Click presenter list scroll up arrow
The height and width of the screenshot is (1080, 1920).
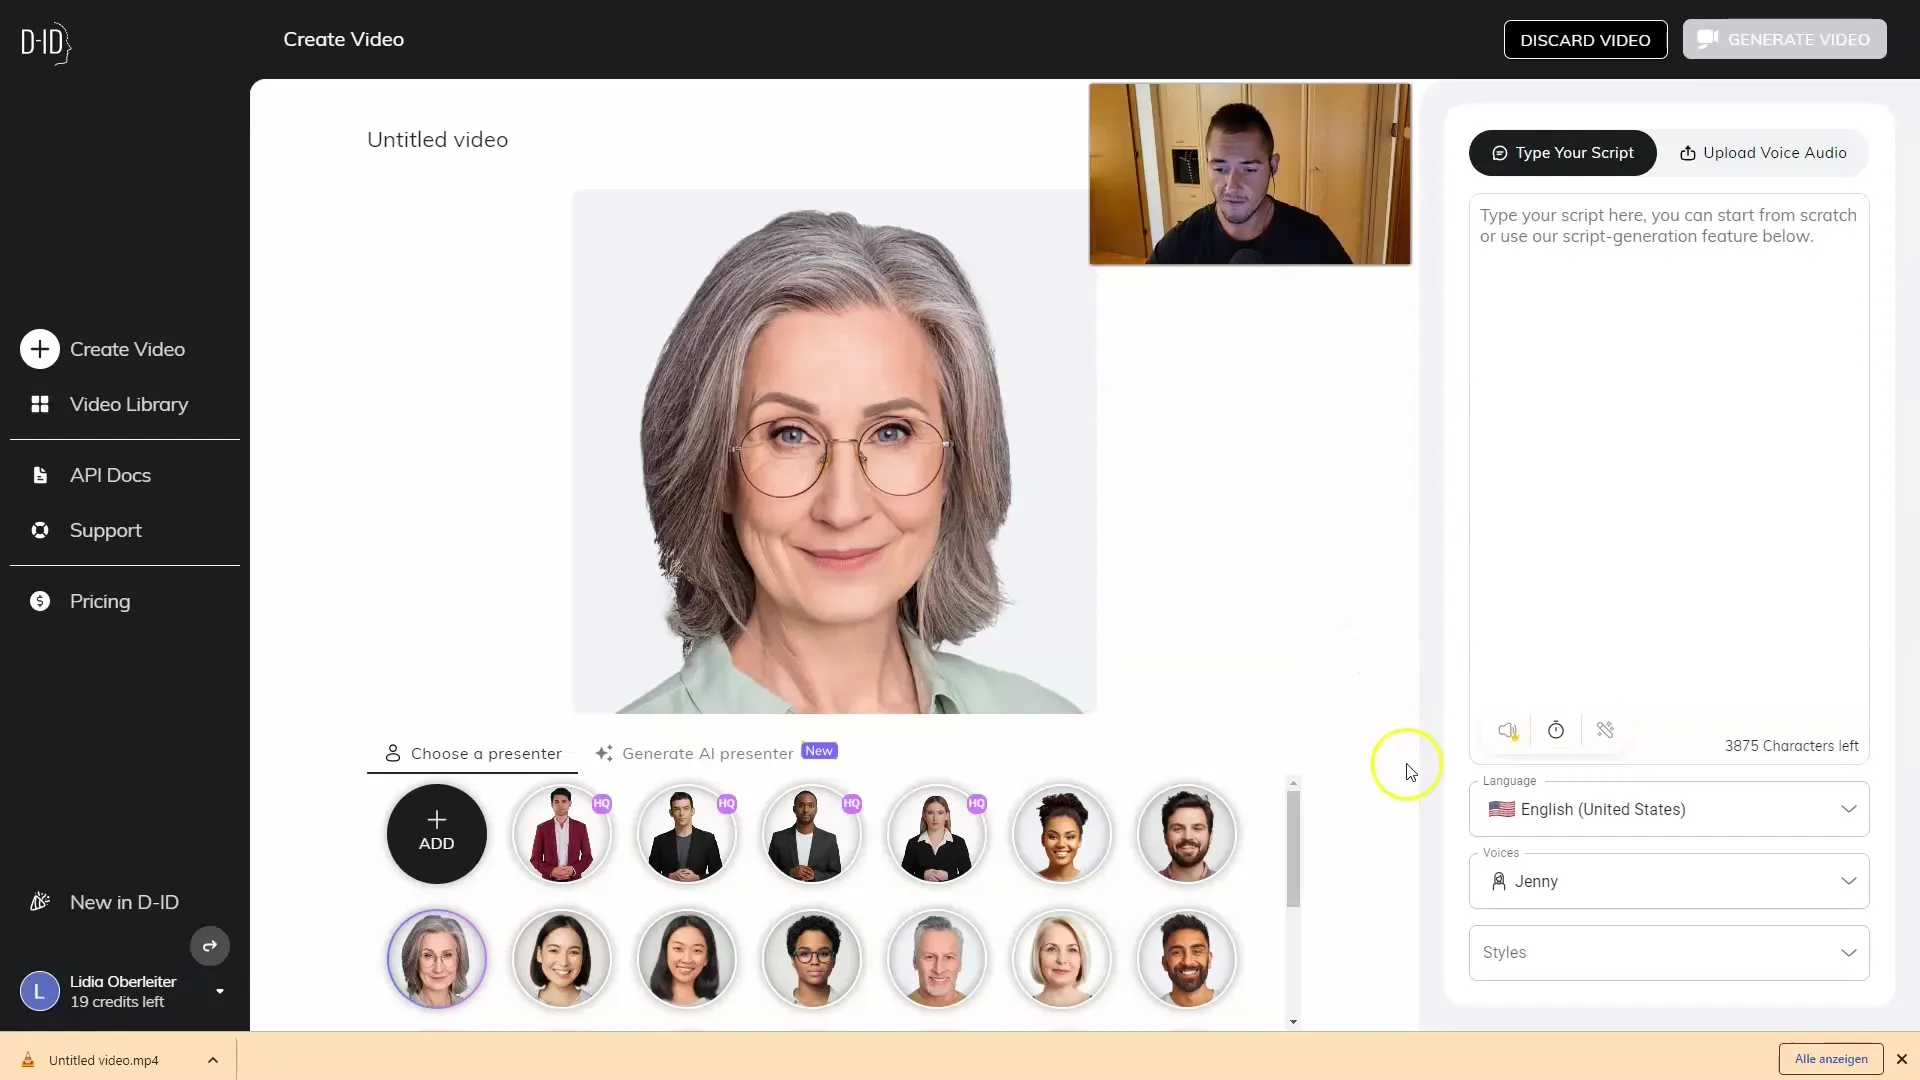(1293, 783)
